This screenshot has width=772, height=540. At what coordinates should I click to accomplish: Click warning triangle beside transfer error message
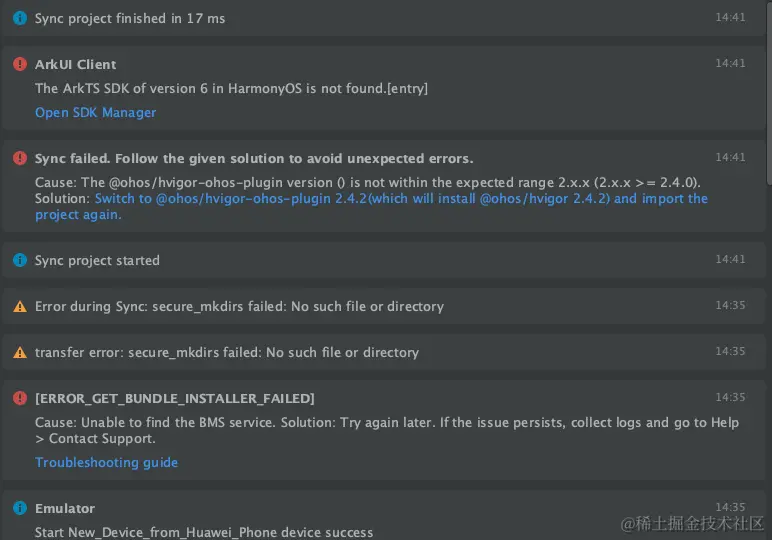pos(20,352)
